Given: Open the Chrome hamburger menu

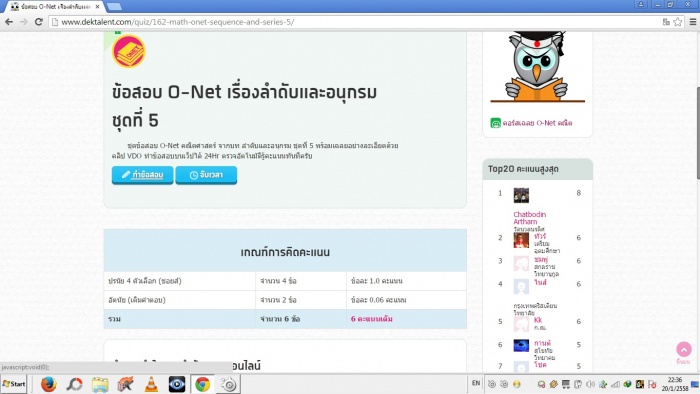Looking at the screenshot, I should (693, 22).
